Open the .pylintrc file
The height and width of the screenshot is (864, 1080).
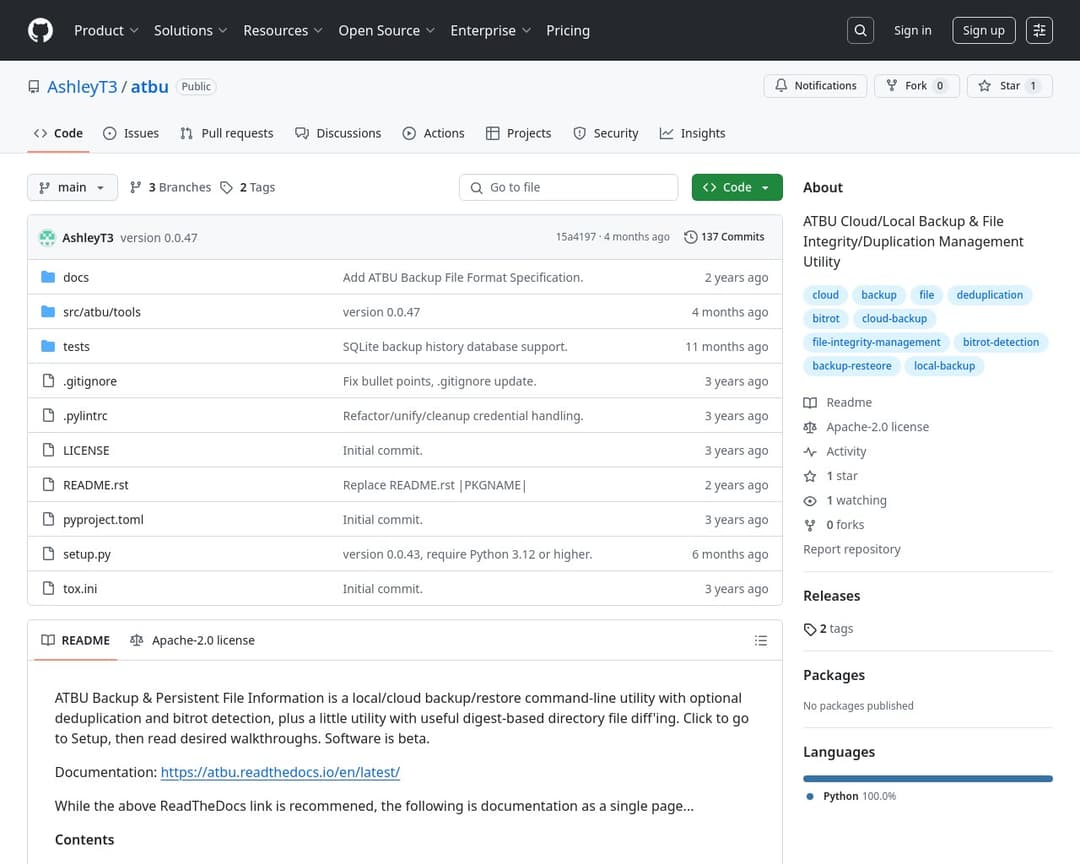click(x=85, y=415)
